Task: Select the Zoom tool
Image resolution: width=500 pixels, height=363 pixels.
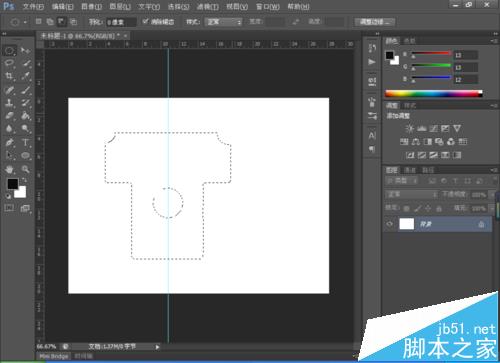Action: coord(25,169)
